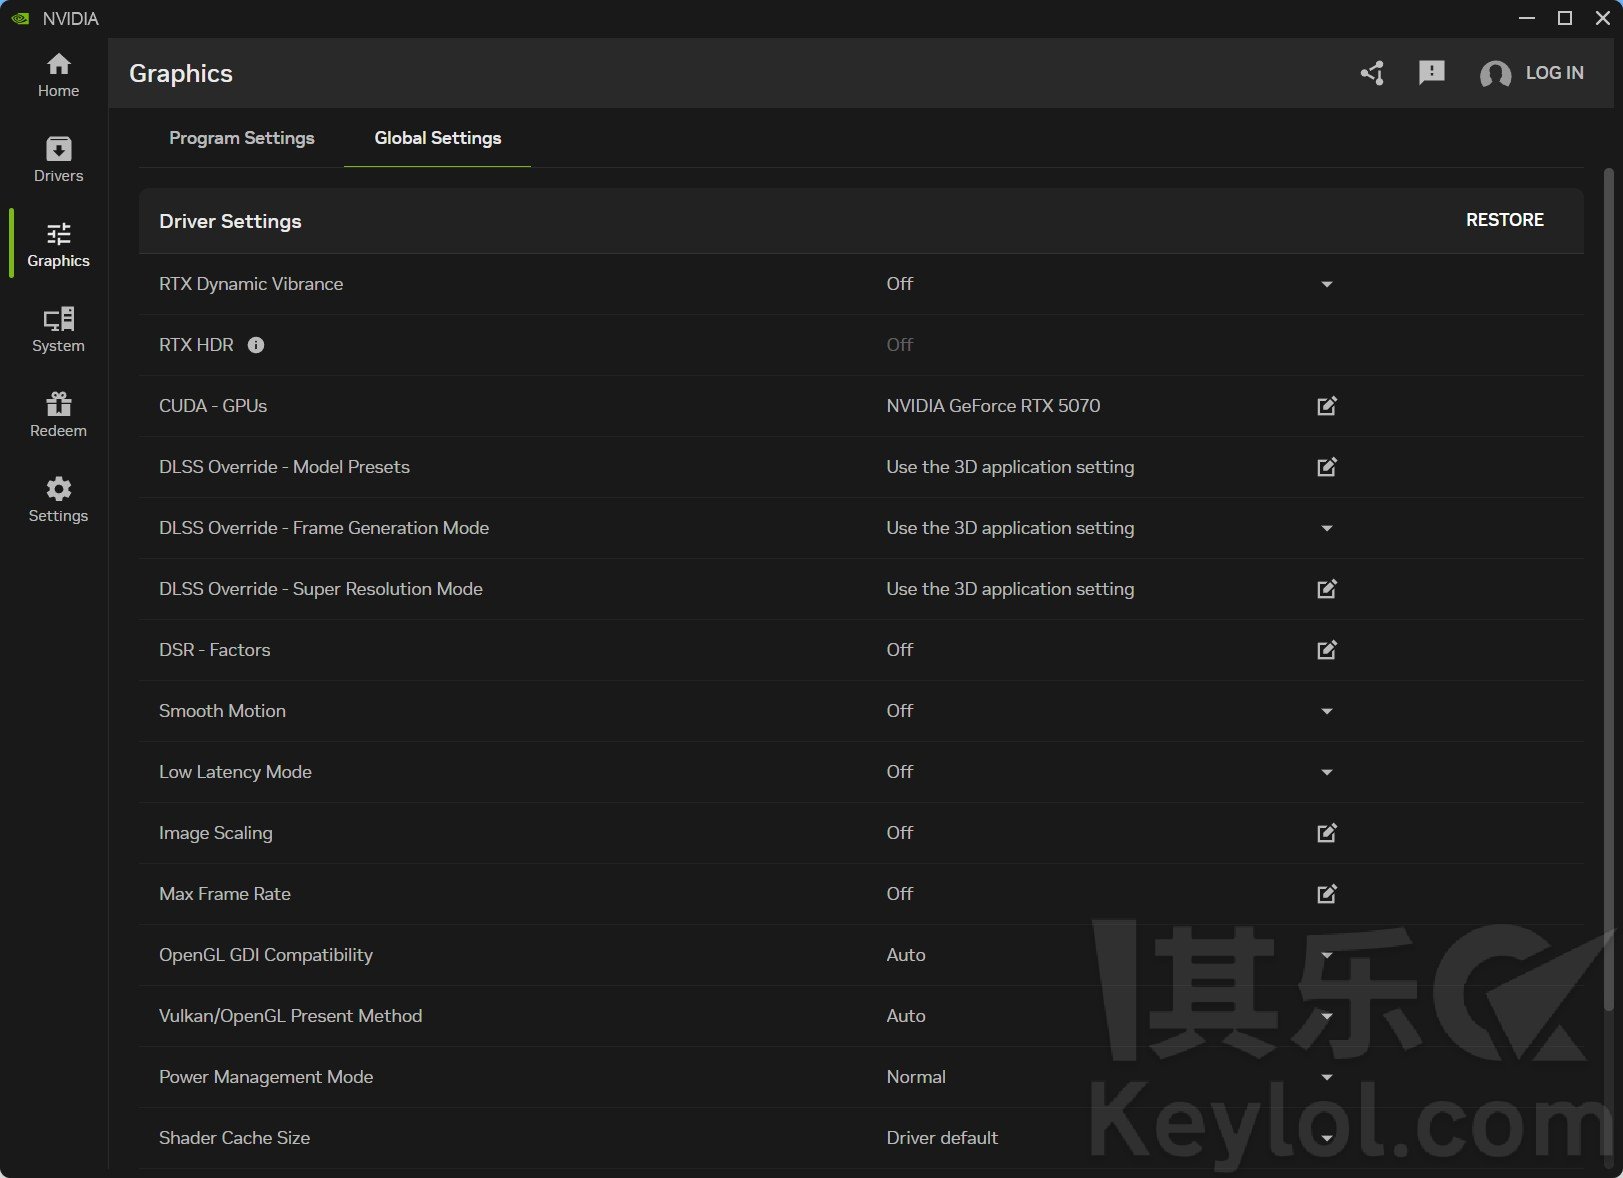Edit the CUDA - GPUs setting
Screen dimensions: 1623x1178
coord(1327,406)
